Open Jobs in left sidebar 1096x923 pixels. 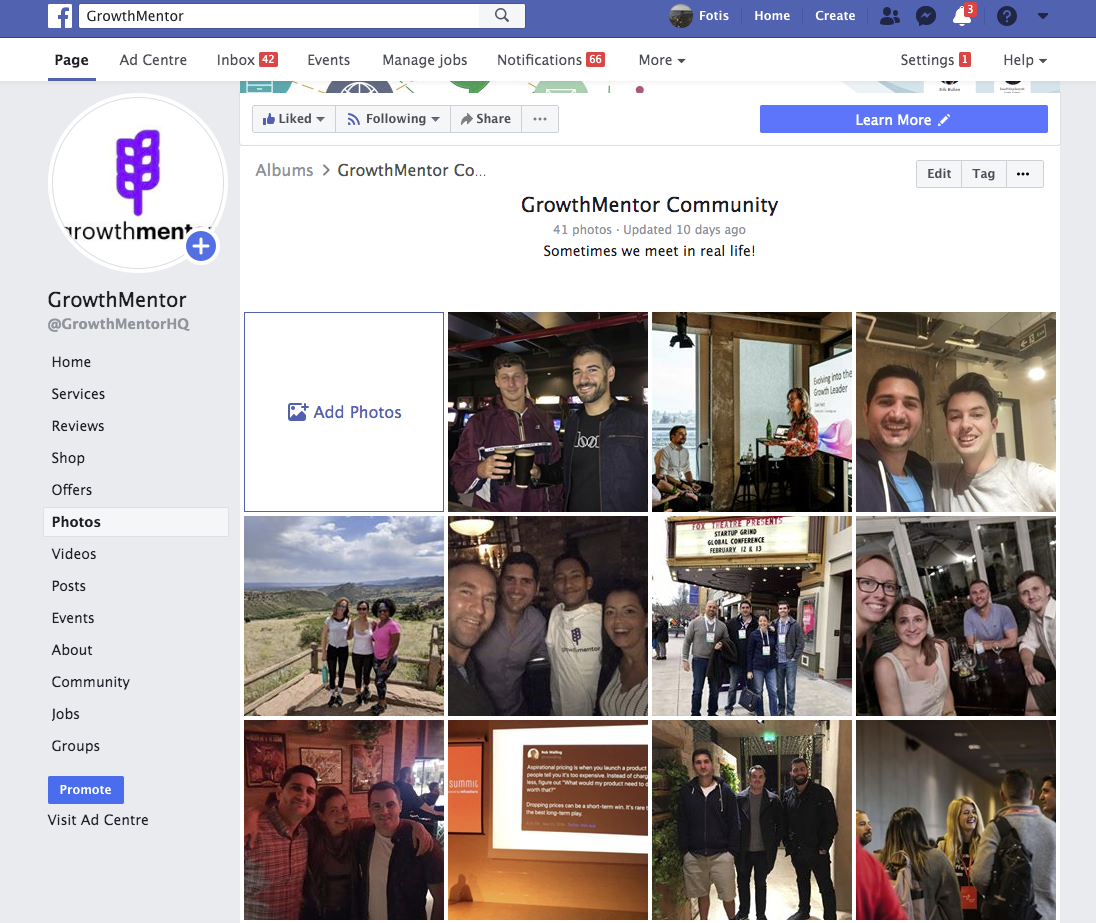[65, 714]
